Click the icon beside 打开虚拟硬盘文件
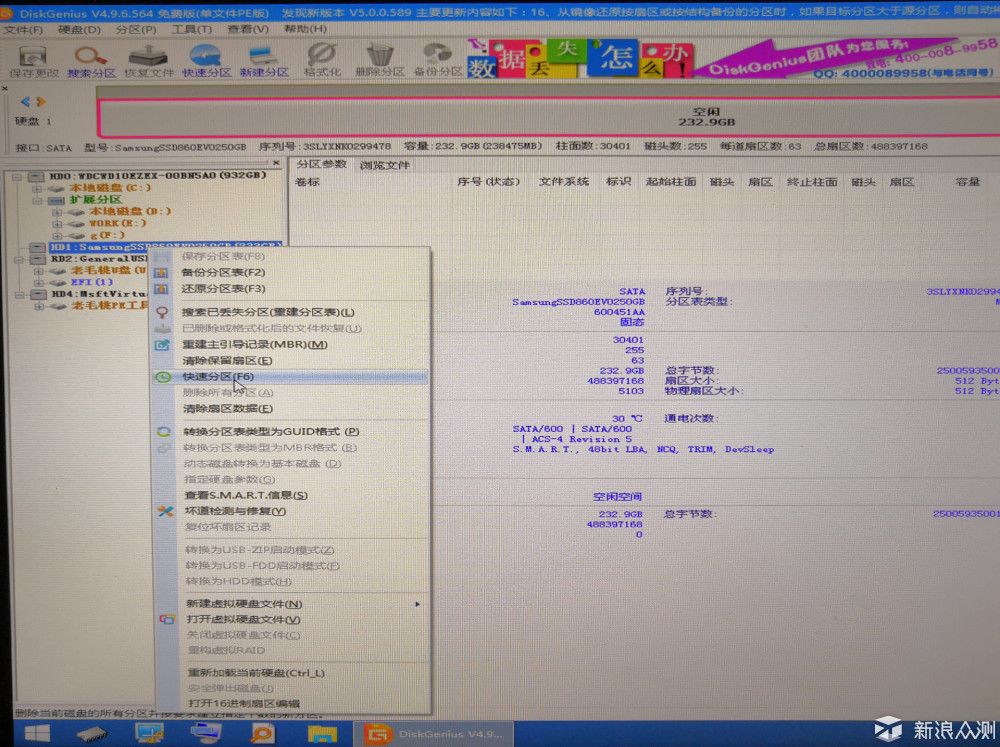Image resolution: width=1000 pixels, height=747 pixels. click(x=167, y=619)
